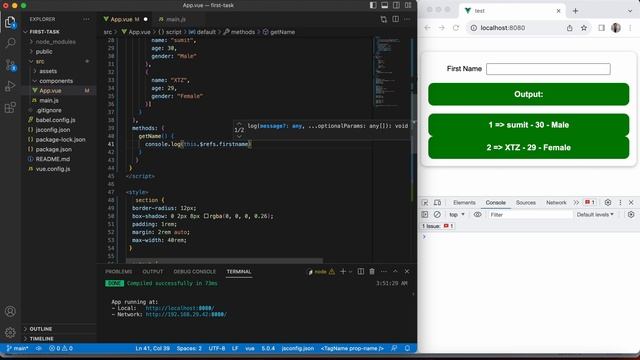Open editor more actions menu
Viewport: 640px width, 360px height.
point(407,19)
